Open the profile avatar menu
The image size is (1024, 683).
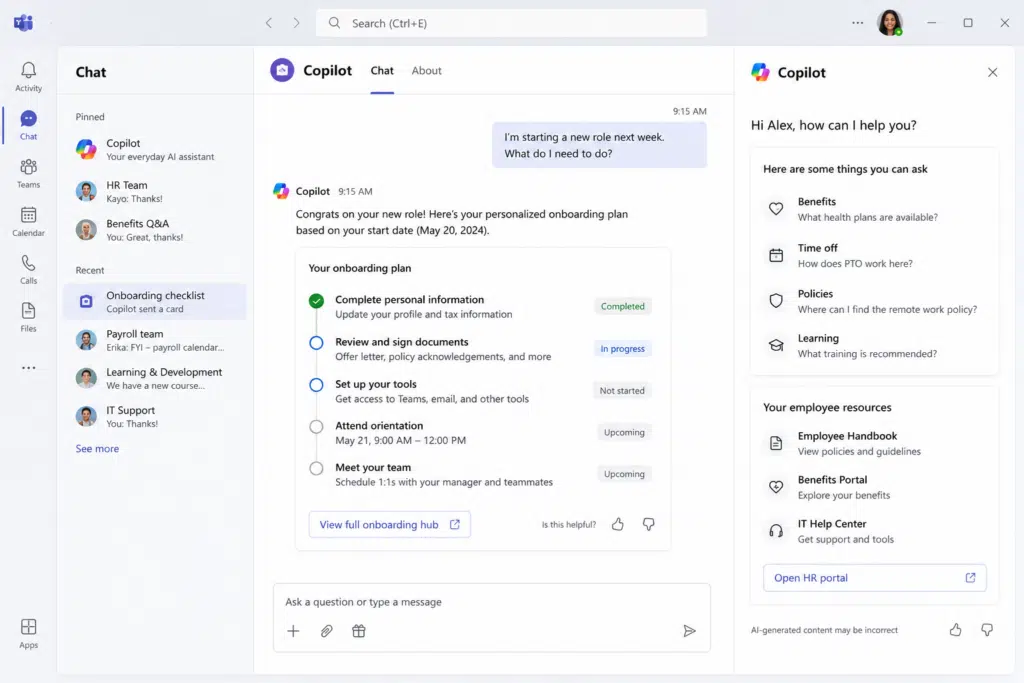click(889, 23)
